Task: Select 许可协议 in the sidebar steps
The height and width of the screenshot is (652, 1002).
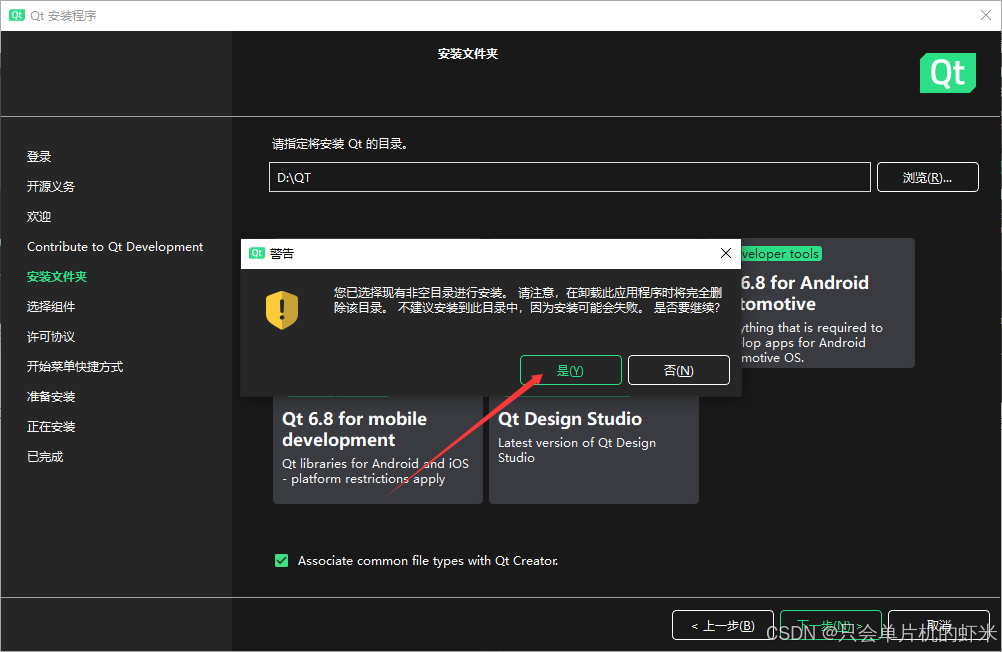Action: pos(50,336)
